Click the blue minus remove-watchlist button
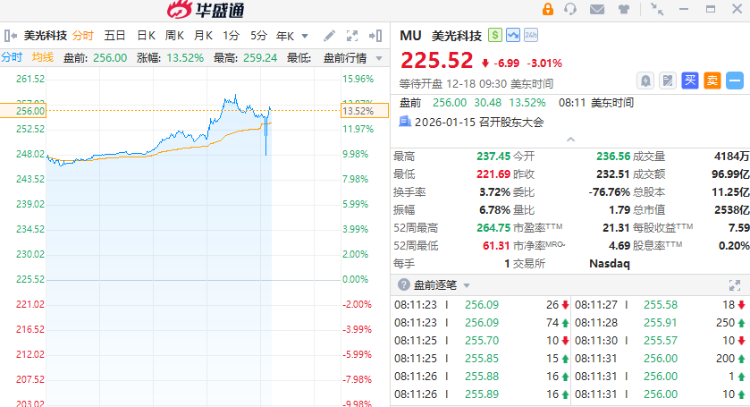Viewport: 750px width, 407px height. click(x=735, y=80)
